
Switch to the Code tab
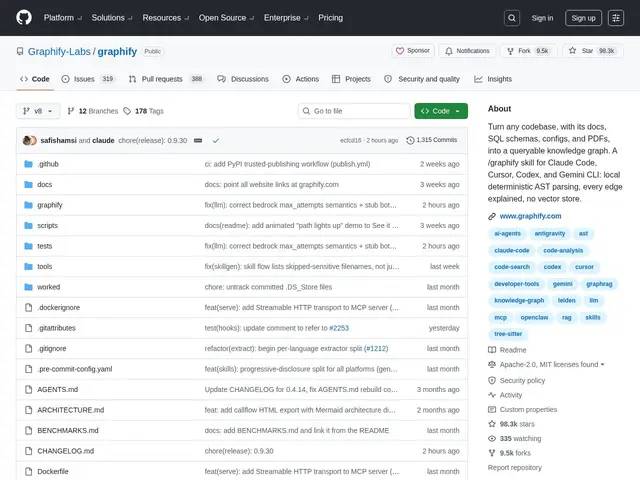(x=35, y=79)
